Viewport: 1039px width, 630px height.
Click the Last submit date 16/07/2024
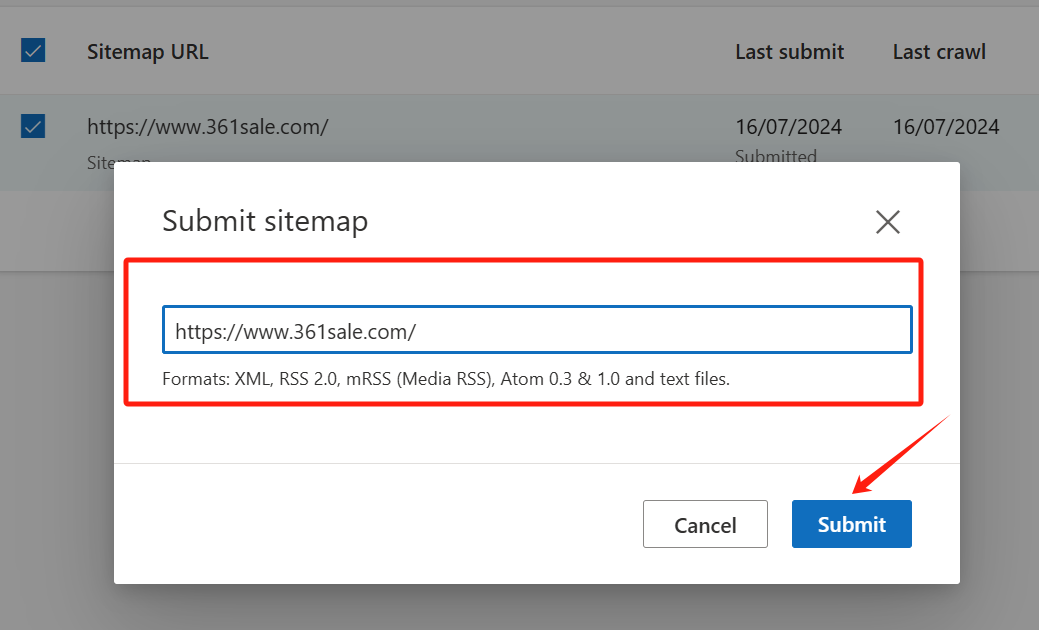point(788,127)
